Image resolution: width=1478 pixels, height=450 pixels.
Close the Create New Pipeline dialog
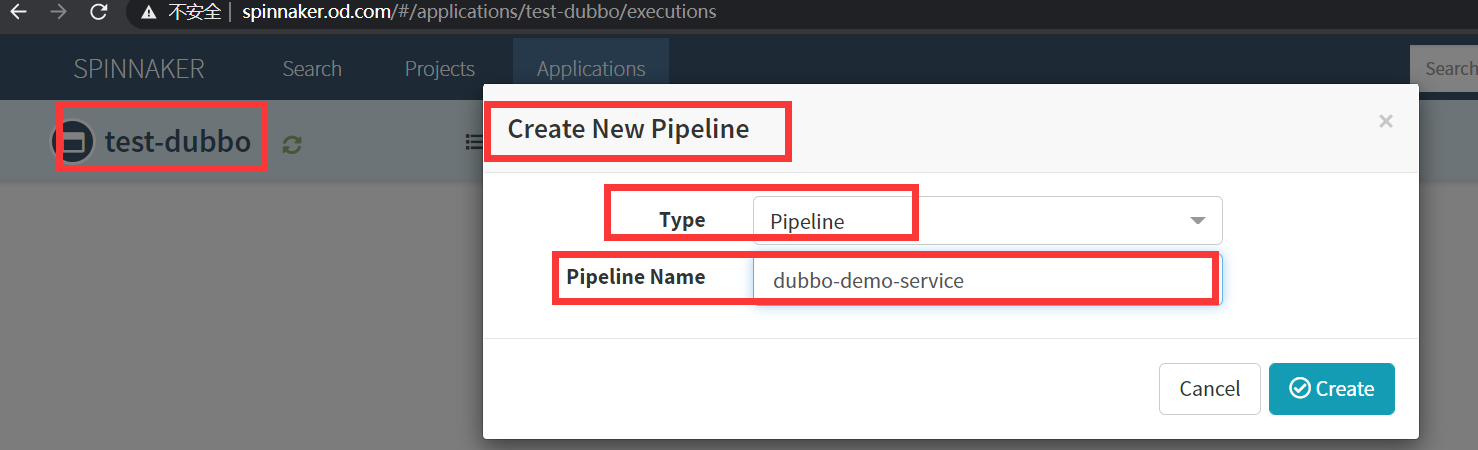pos(1385,121)
